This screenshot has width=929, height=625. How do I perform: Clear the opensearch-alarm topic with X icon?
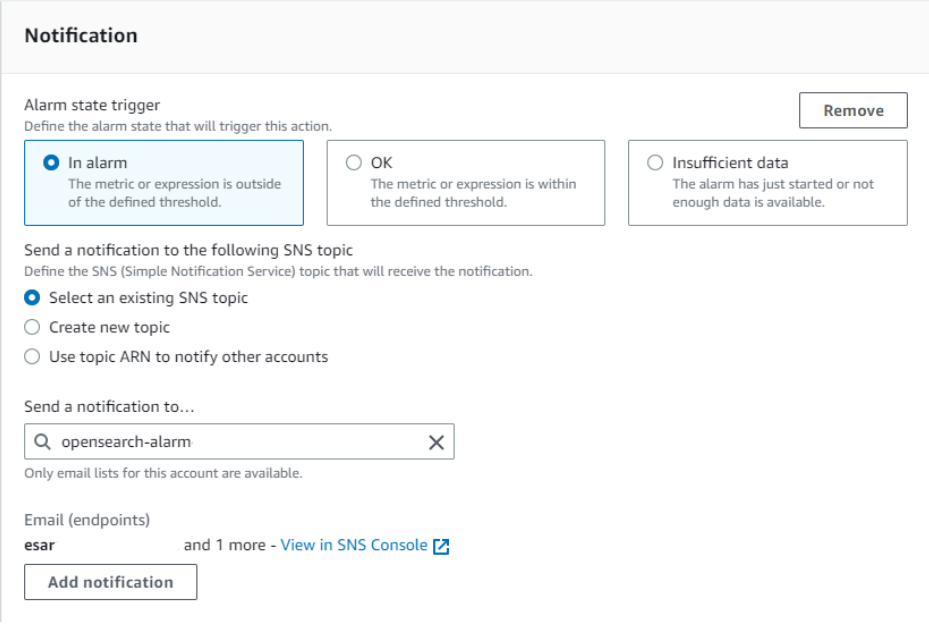436,442
